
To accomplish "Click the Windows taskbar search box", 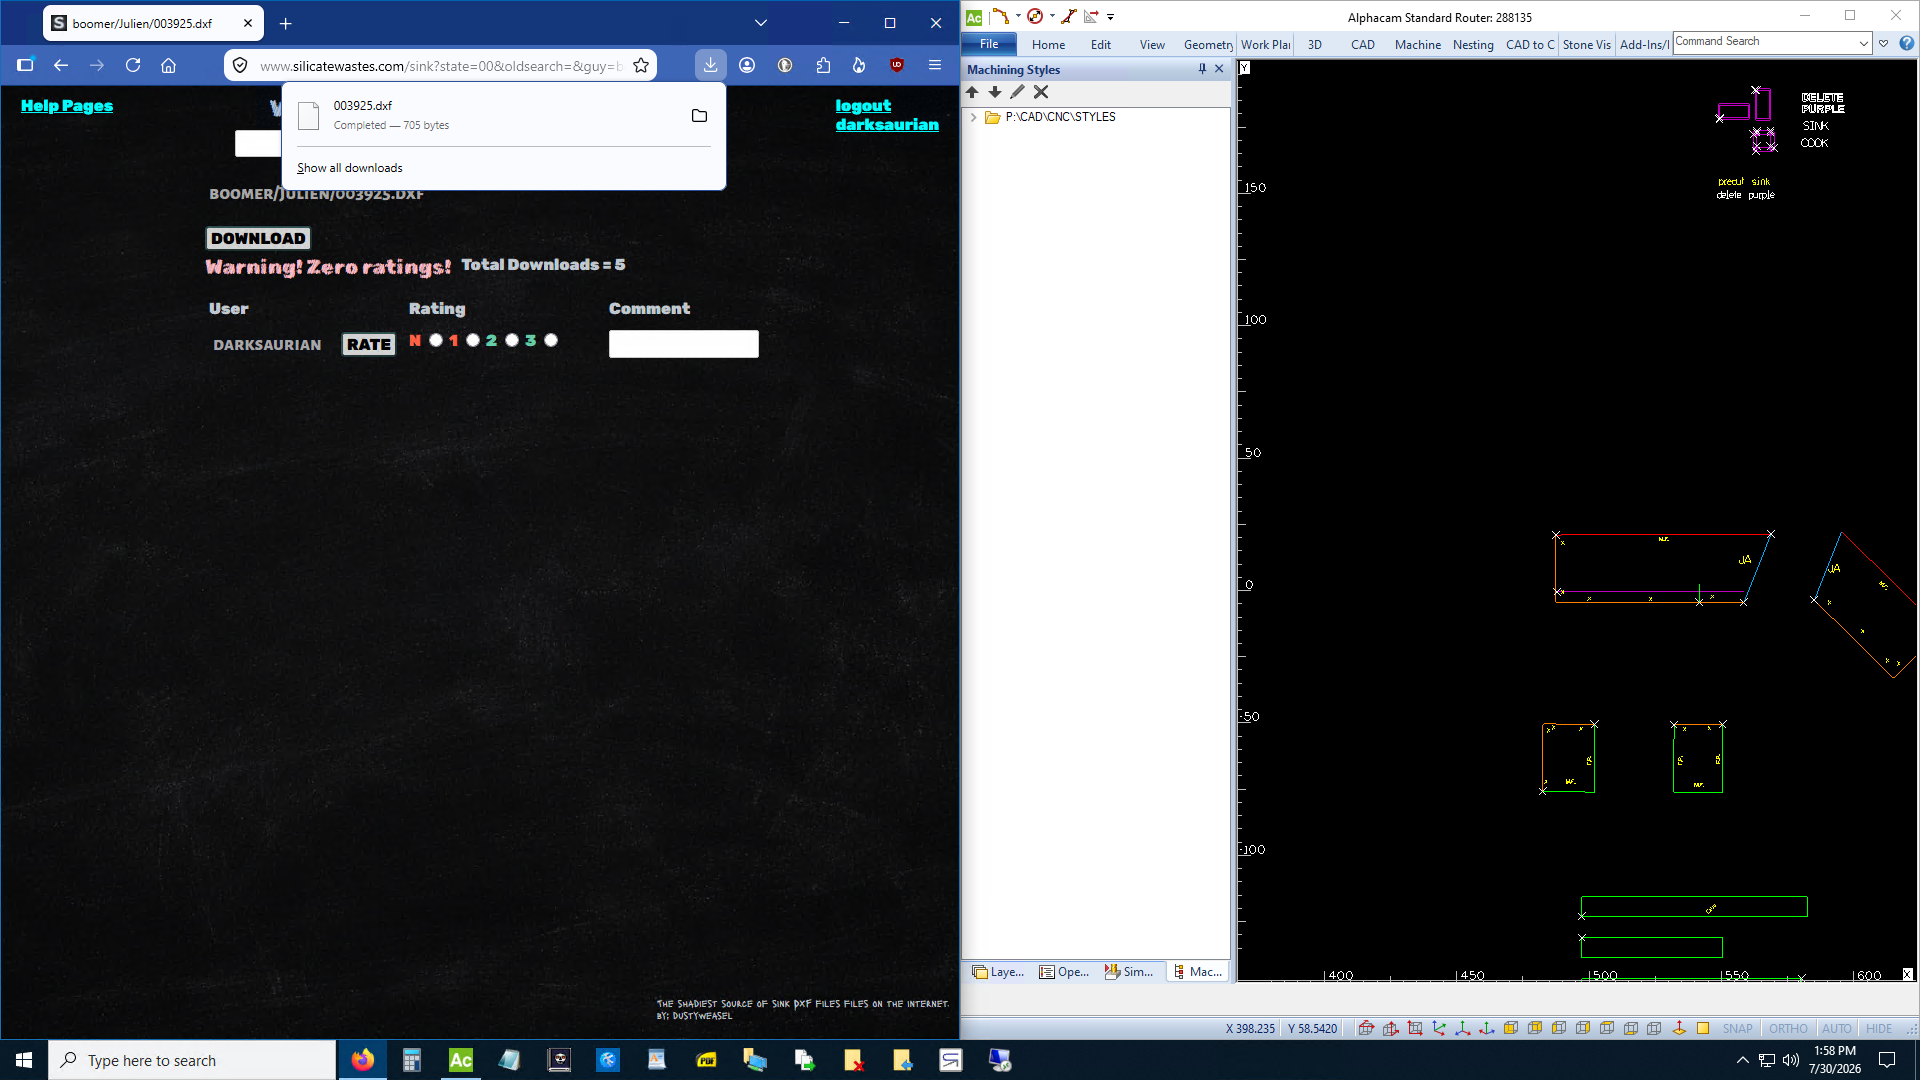I will (192, 1060).
